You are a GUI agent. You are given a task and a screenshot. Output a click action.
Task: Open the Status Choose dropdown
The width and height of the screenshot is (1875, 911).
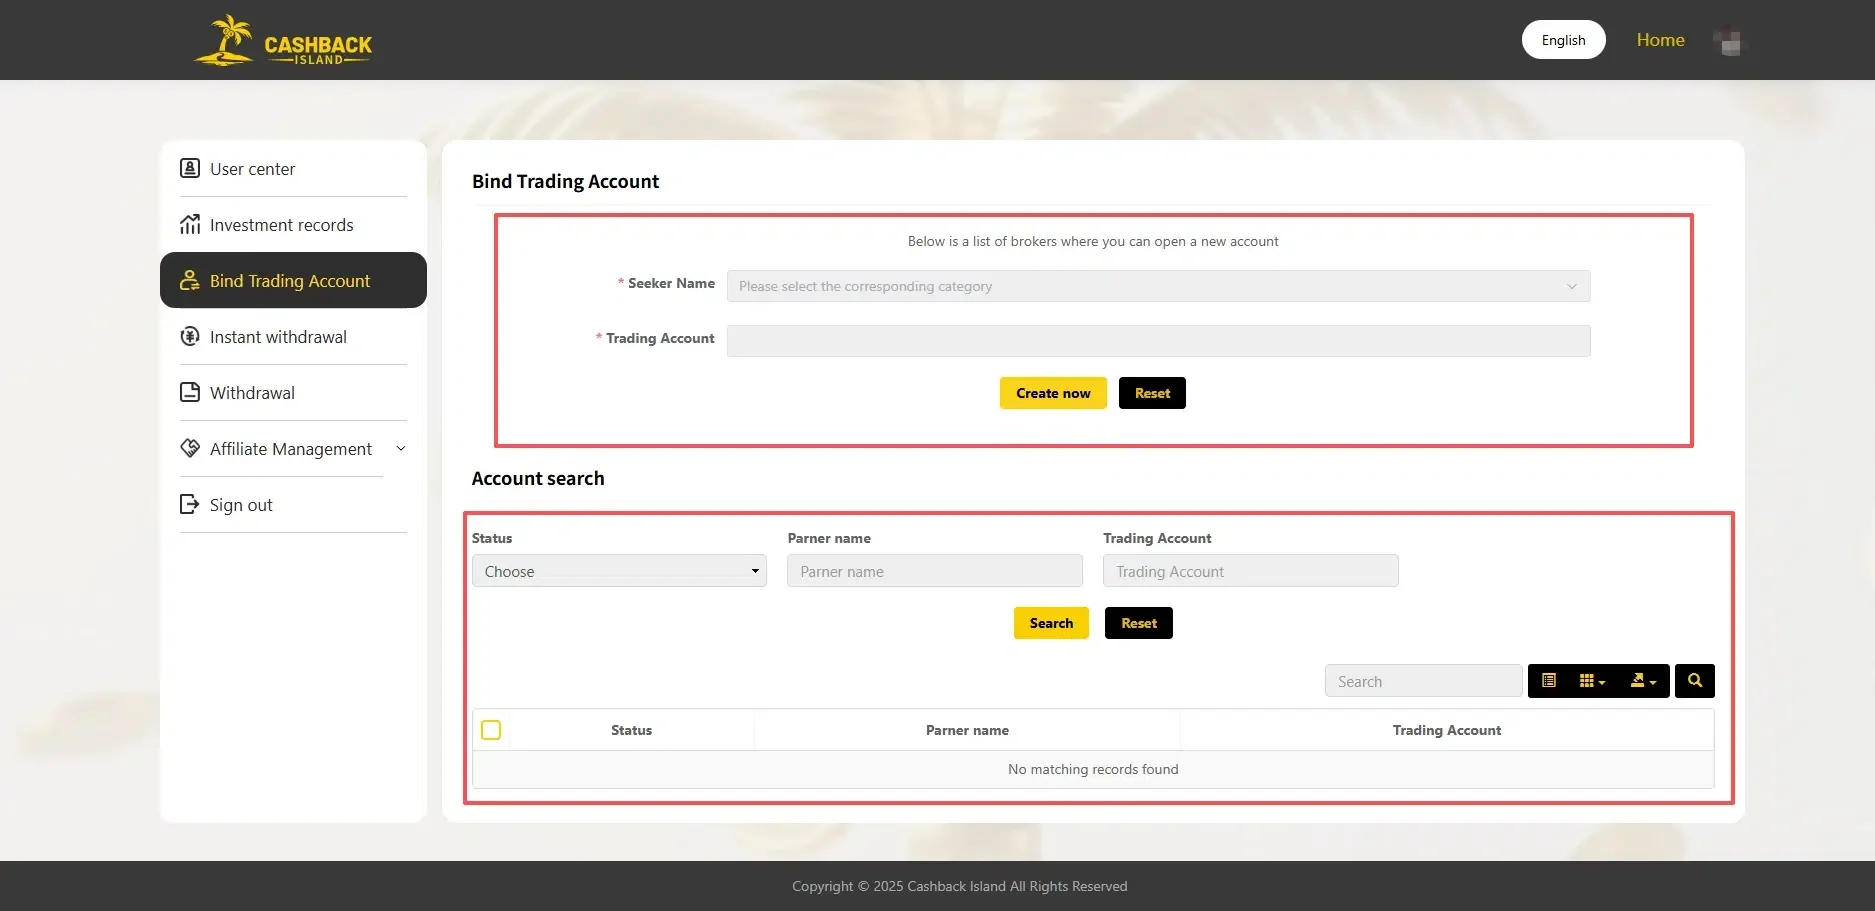pyautogui.click(x=618, y=571)
